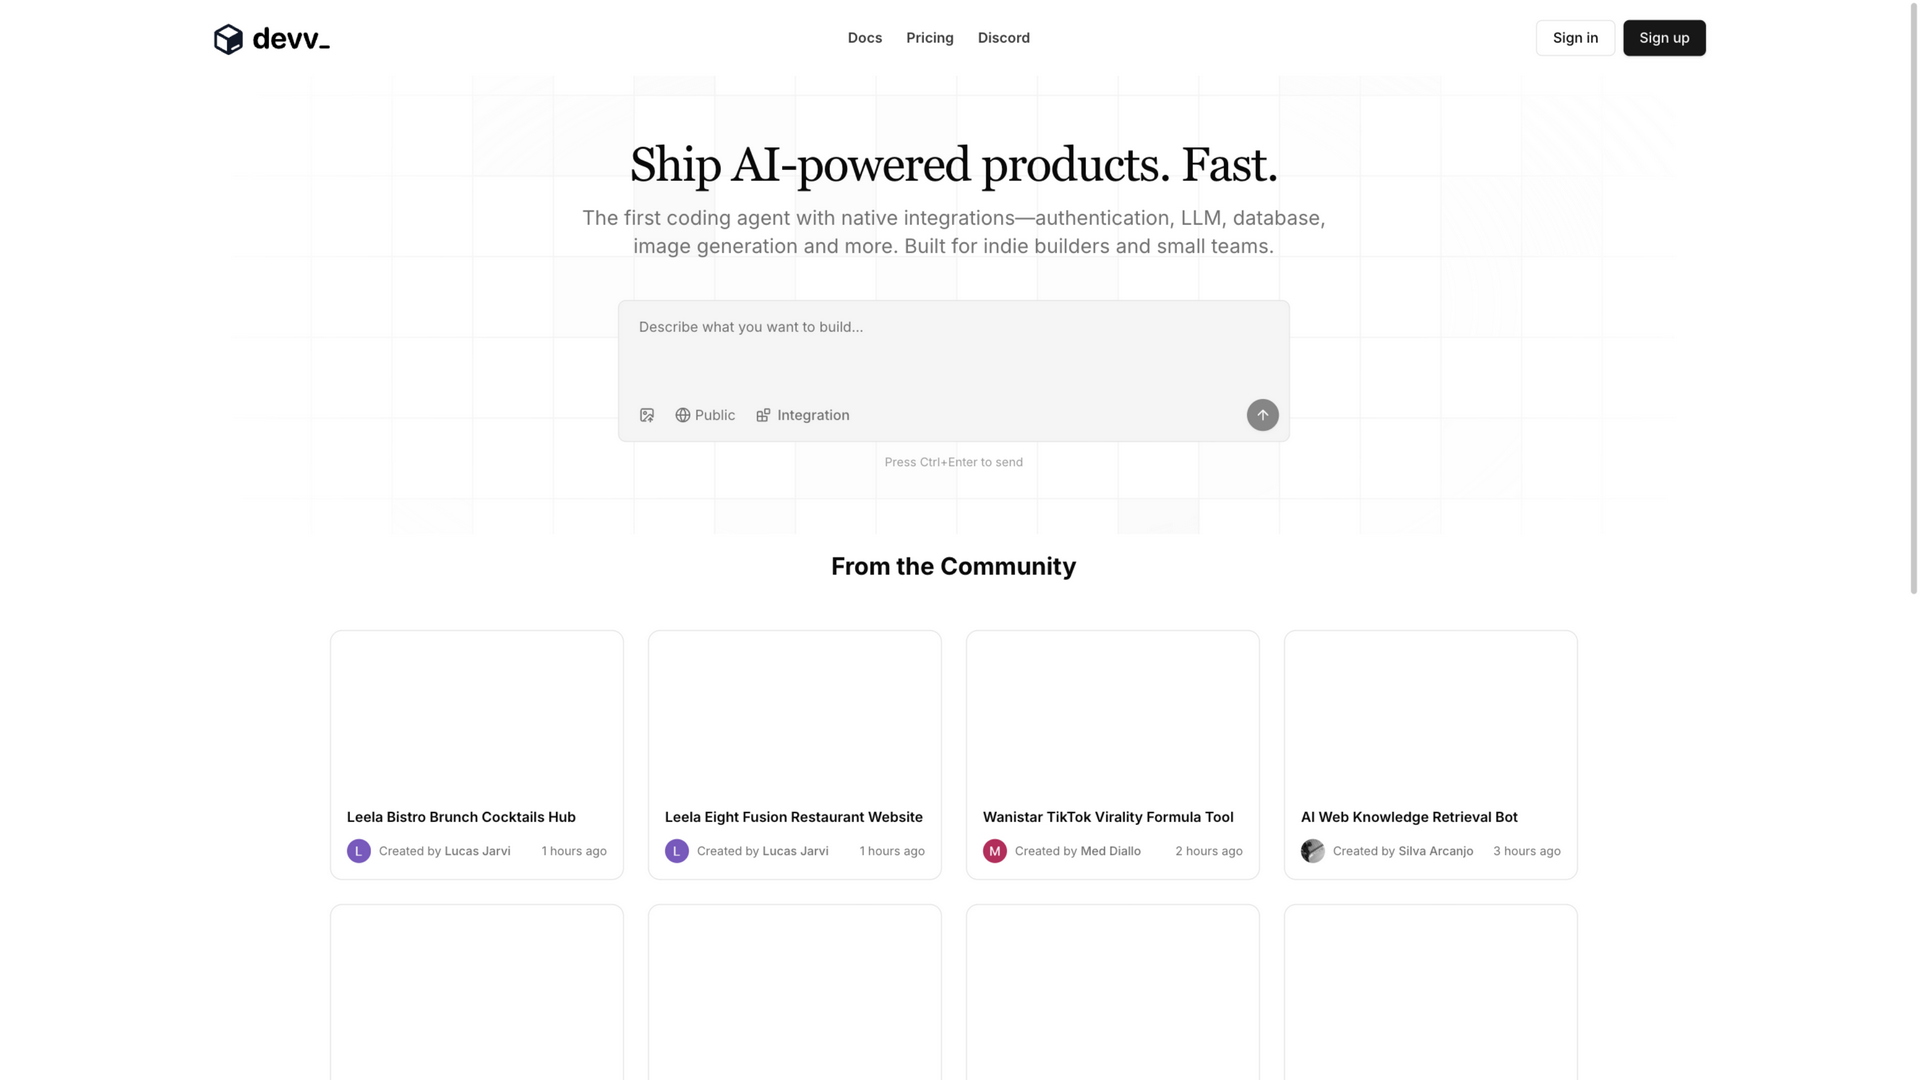
Task: Open the Integration selector
Action: coord(803,415)
